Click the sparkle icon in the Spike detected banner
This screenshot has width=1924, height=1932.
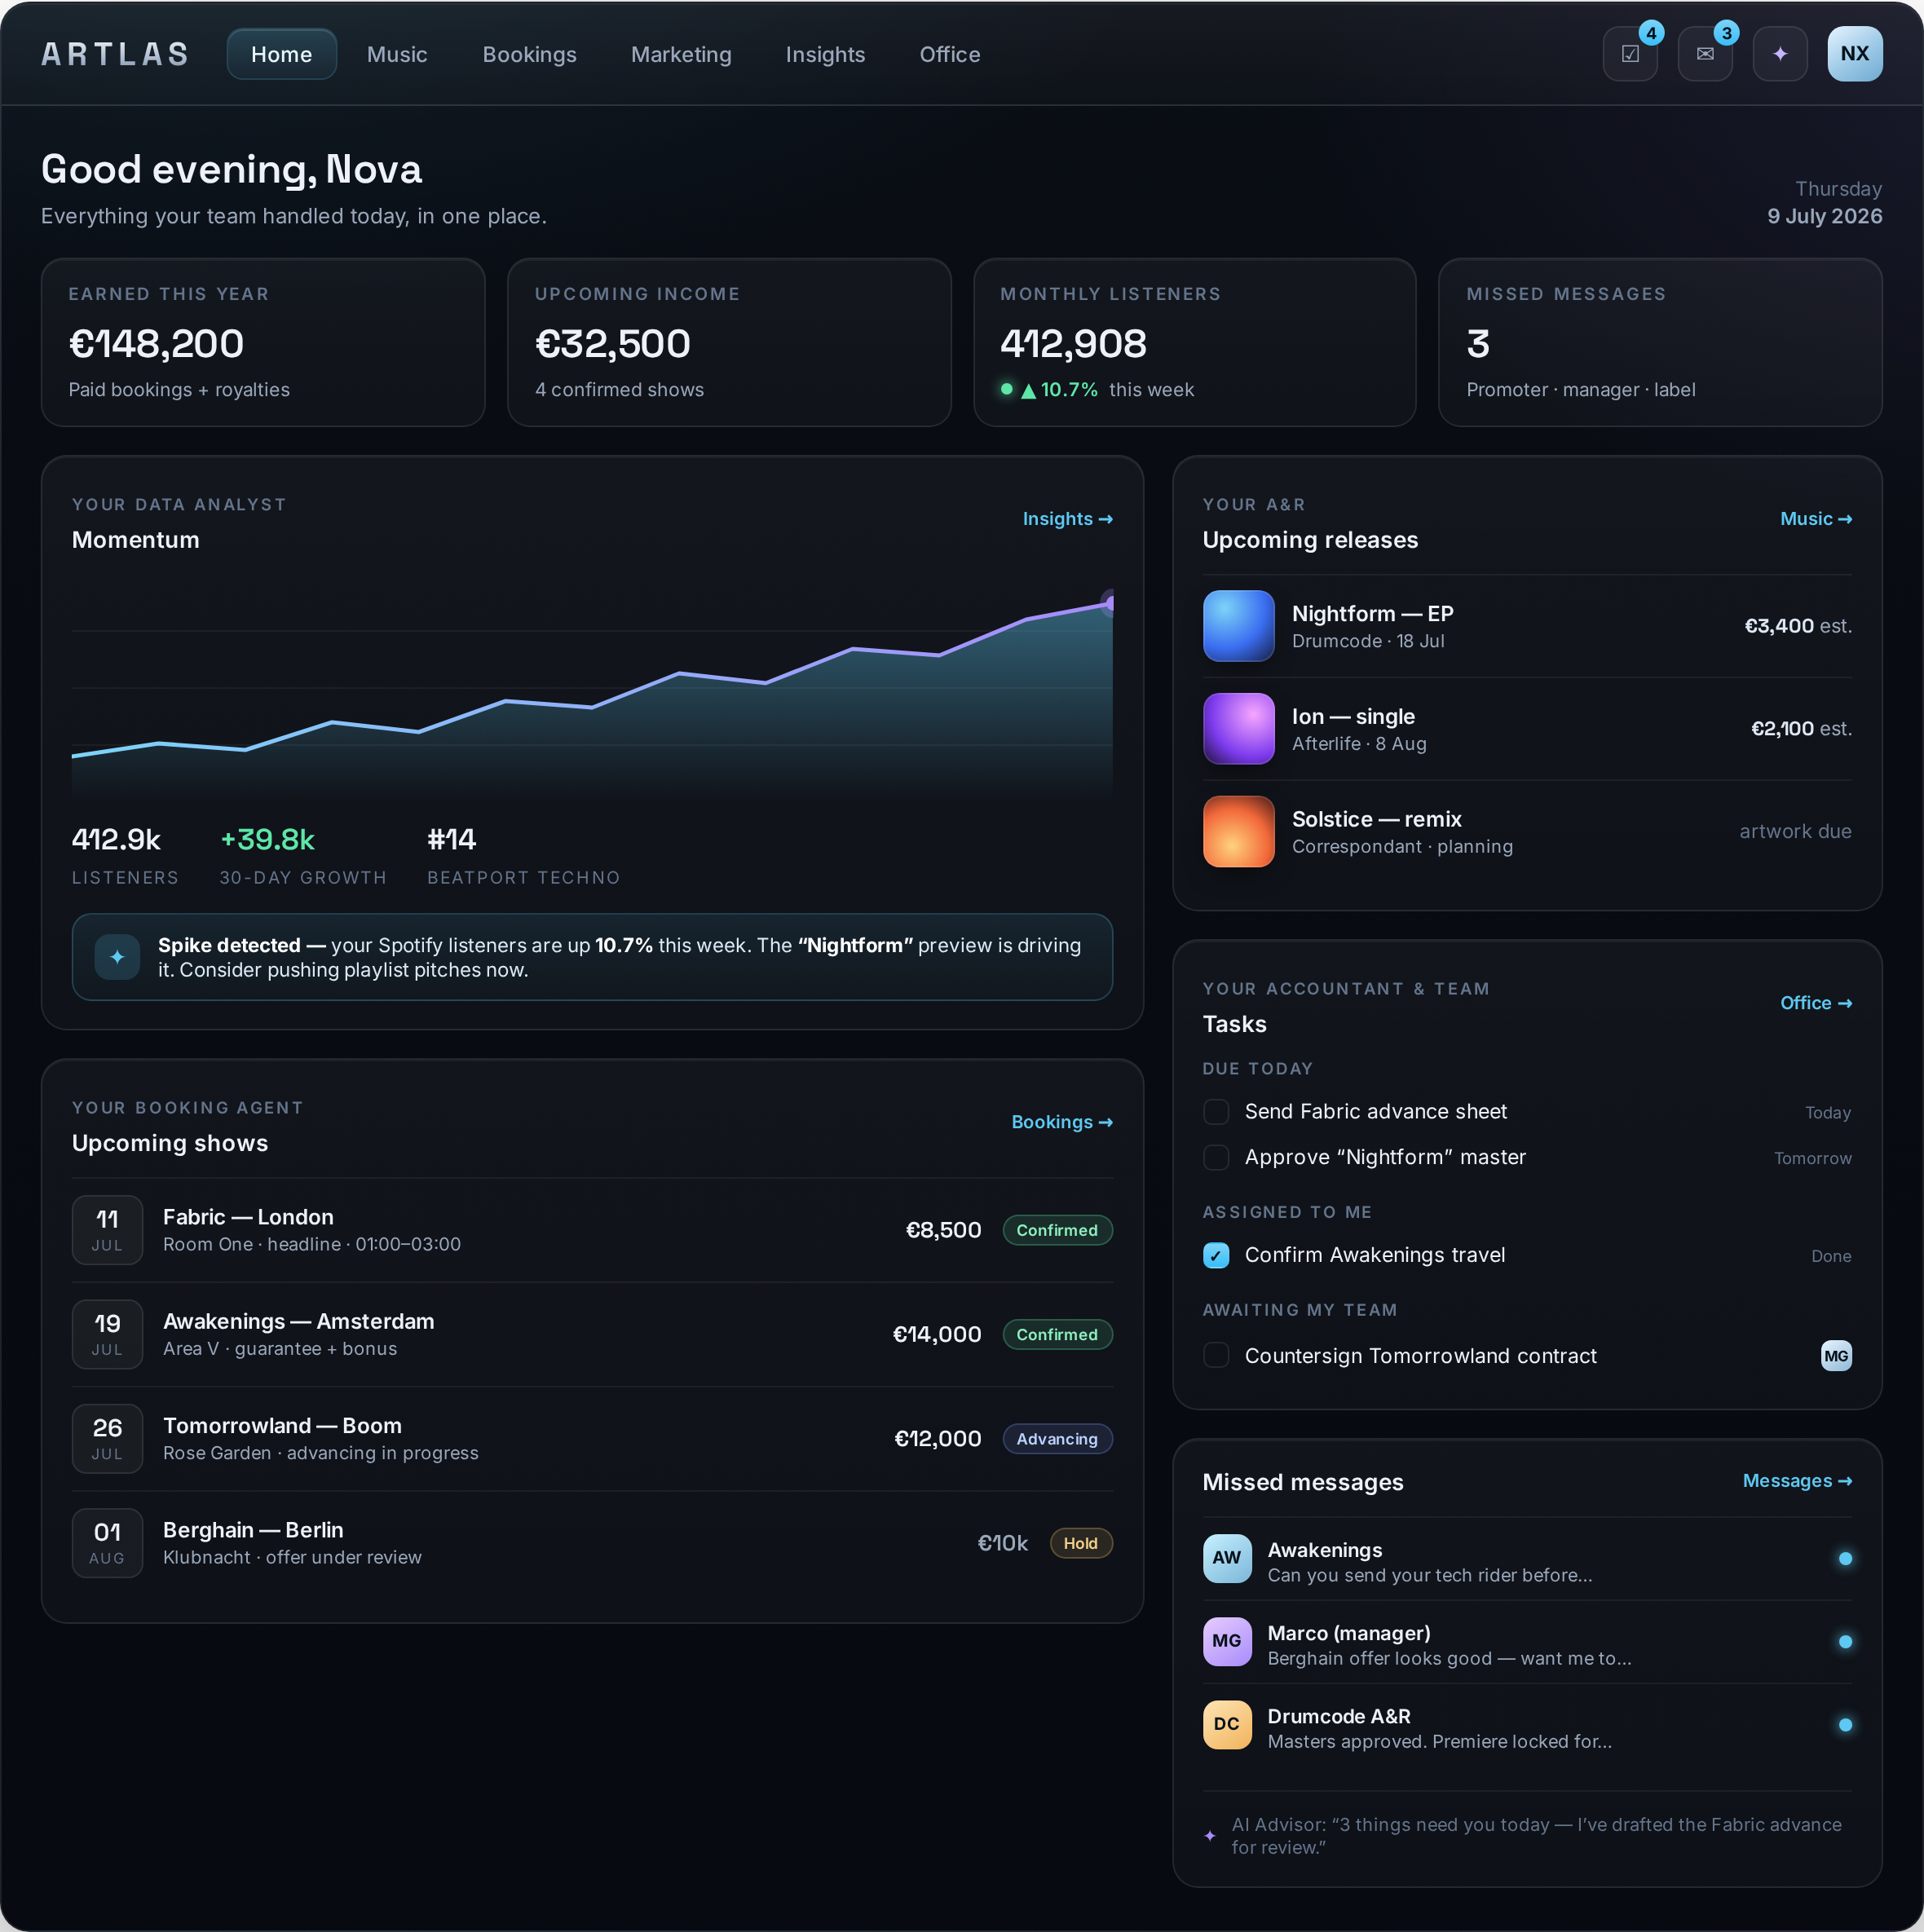click(117, 957)
